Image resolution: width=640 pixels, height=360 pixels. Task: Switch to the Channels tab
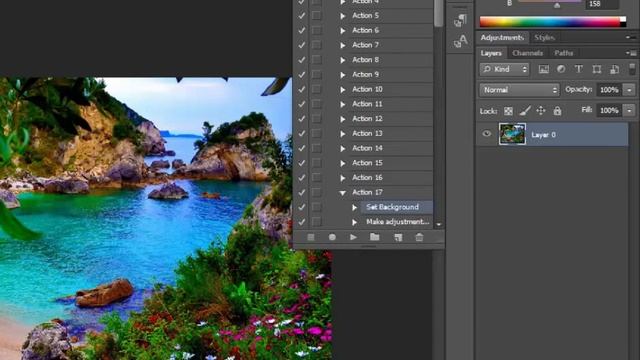pyautogui.click(x=527, y=53)
